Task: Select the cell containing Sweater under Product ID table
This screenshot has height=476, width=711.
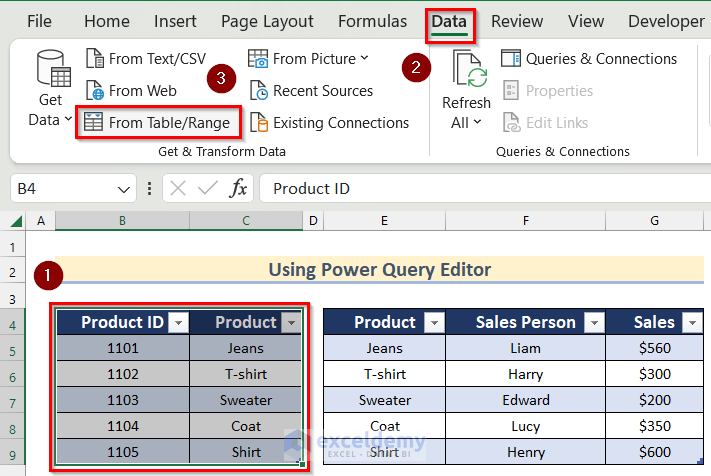Action: [246, 400]
